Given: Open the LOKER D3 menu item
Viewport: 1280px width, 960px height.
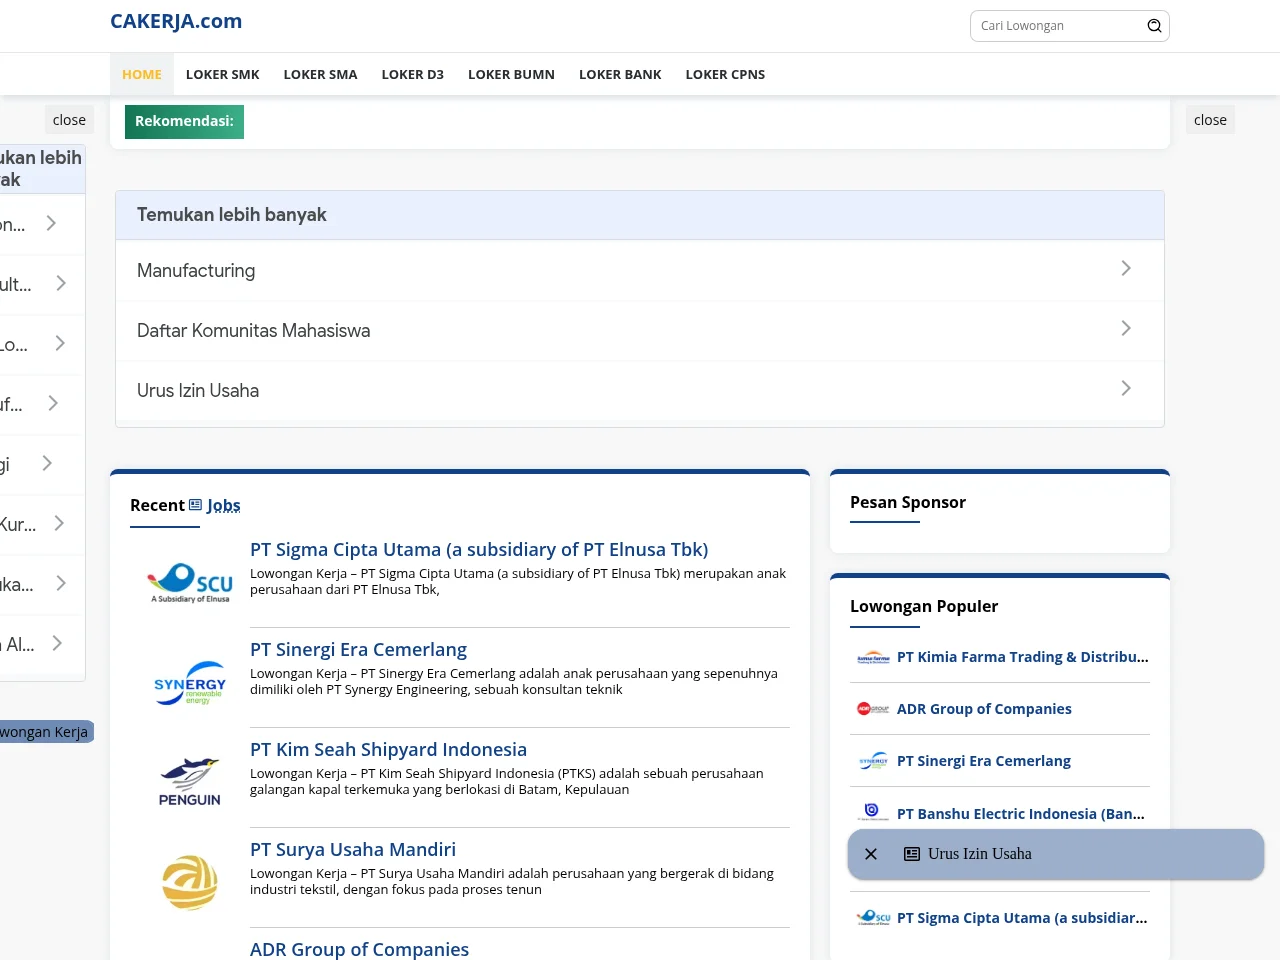Looking at the screenshot, I should (x=412, y=74).
